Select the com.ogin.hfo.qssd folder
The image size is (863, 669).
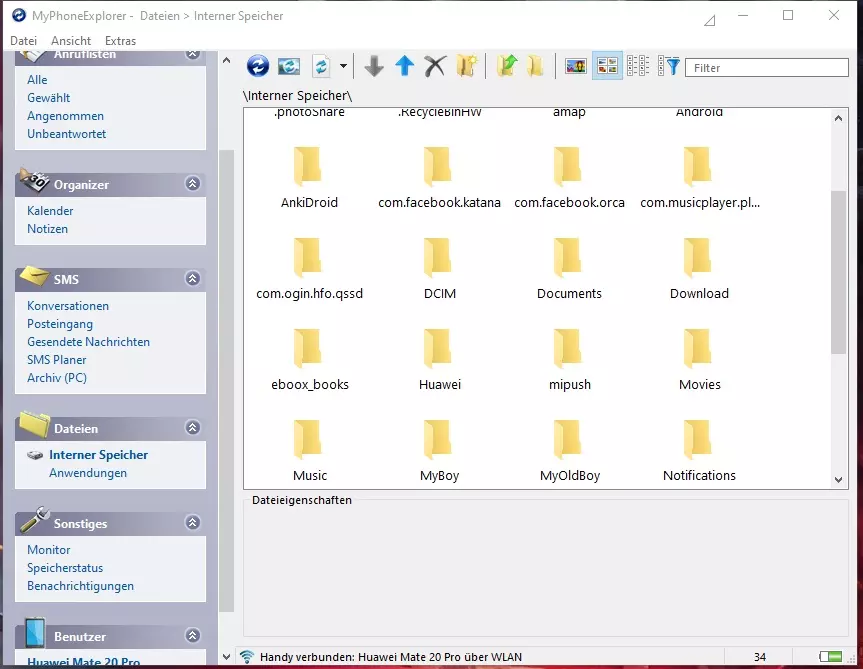[309, 269]
